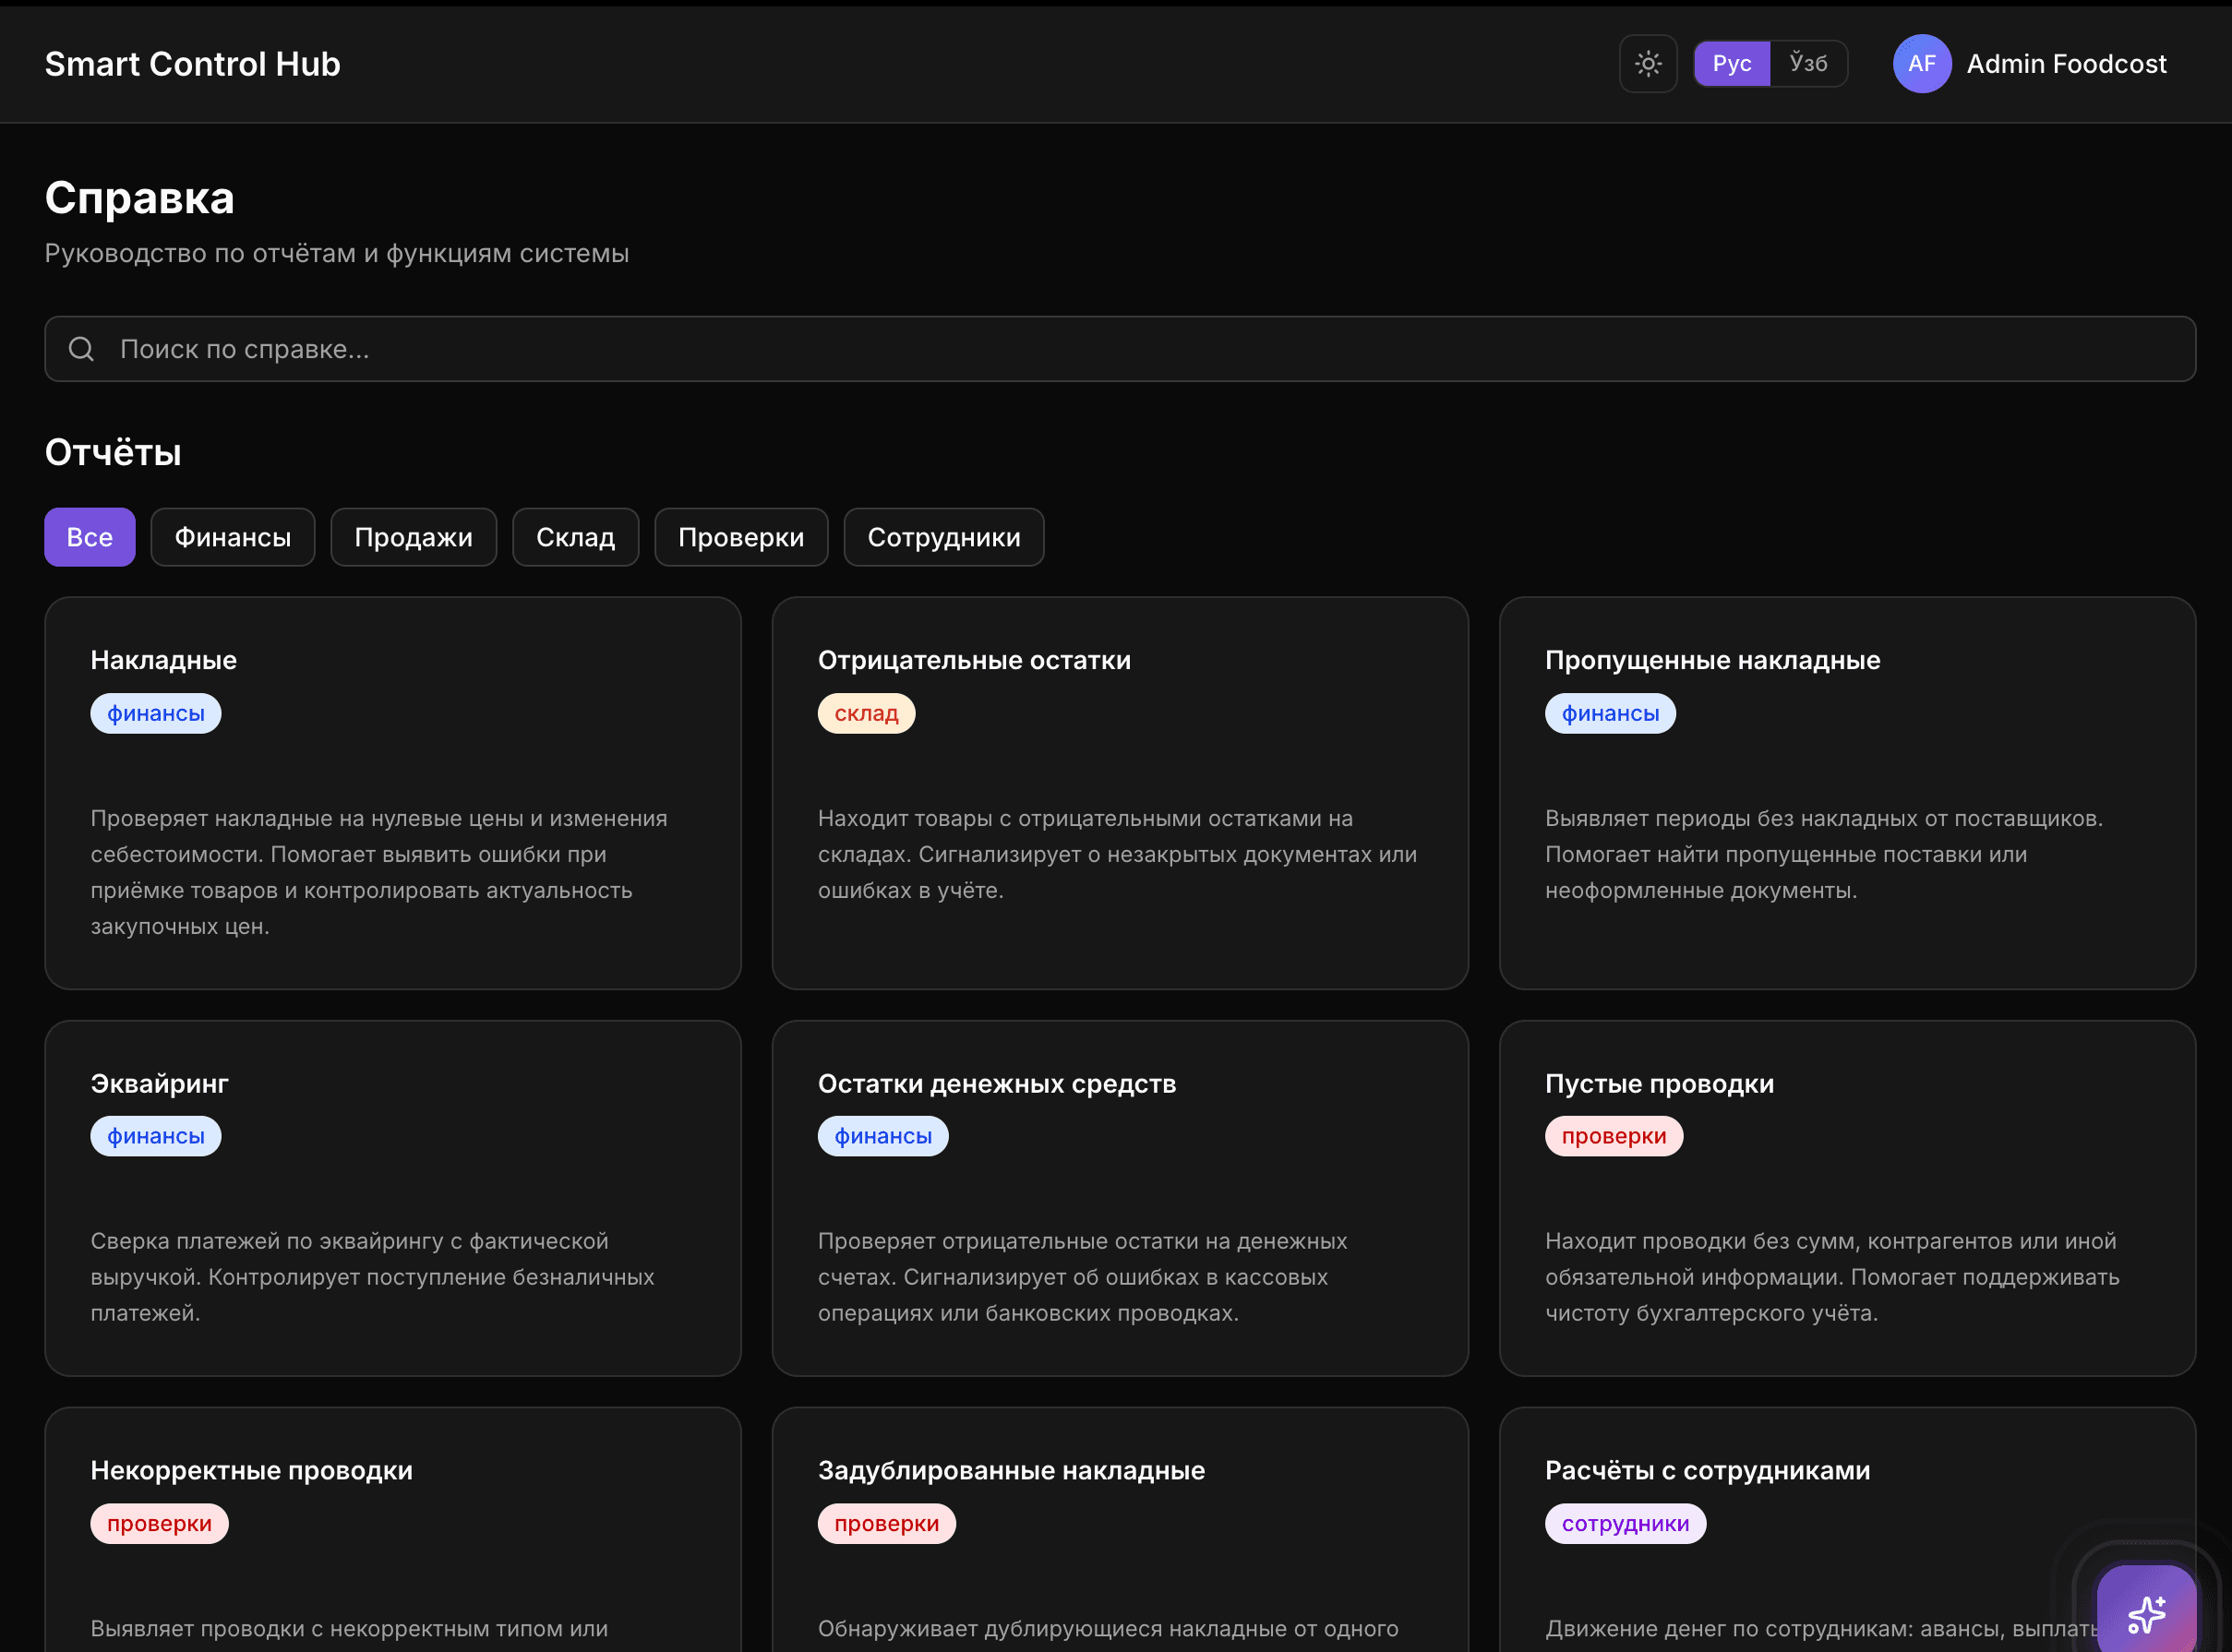Click the Отрицательные остатки description text

(1117, 854)
